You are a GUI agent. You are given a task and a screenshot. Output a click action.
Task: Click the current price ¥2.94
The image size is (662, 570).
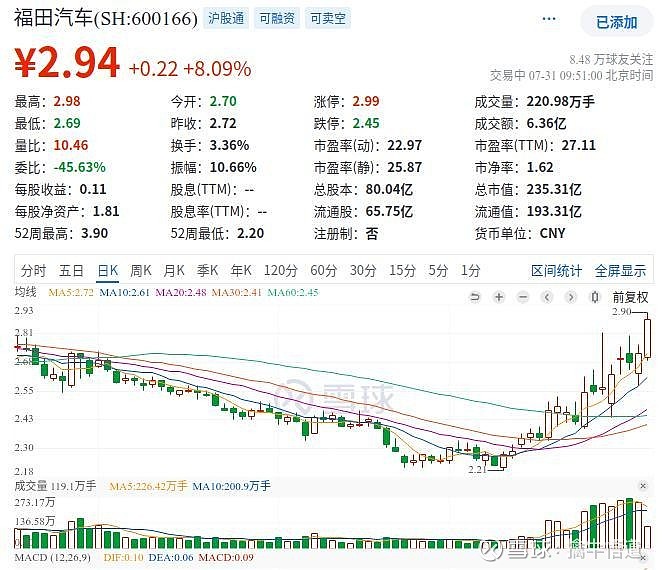(x=67, y=63)
